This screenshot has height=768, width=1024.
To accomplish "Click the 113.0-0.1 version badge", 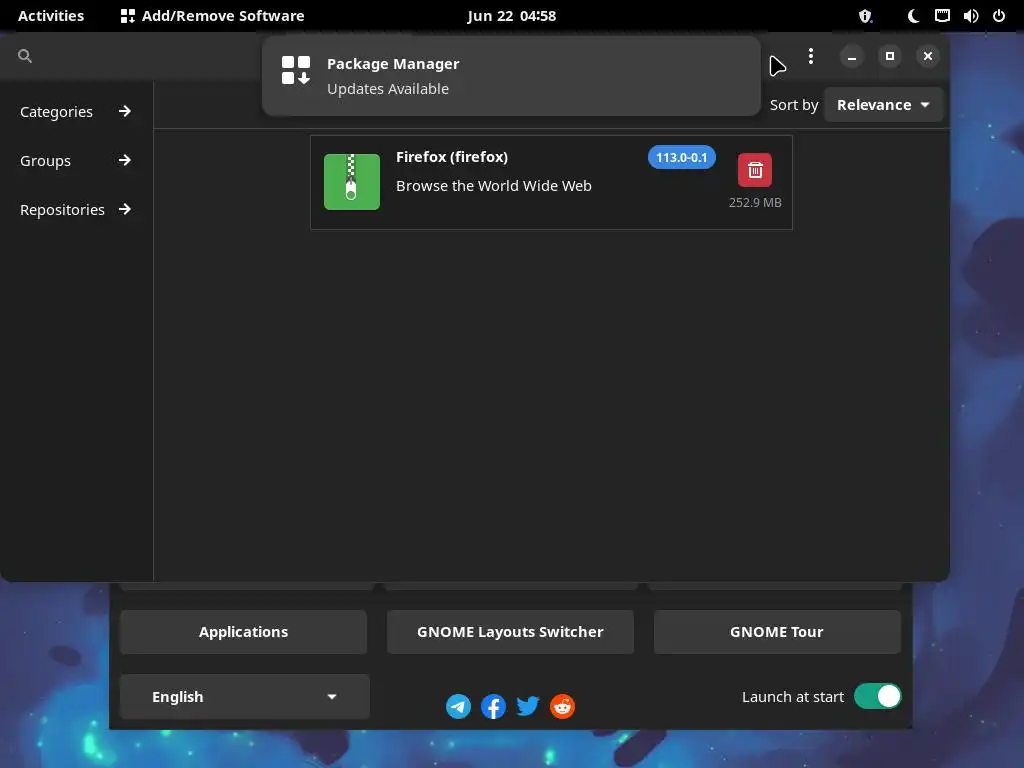I will [x=681, y=157].
